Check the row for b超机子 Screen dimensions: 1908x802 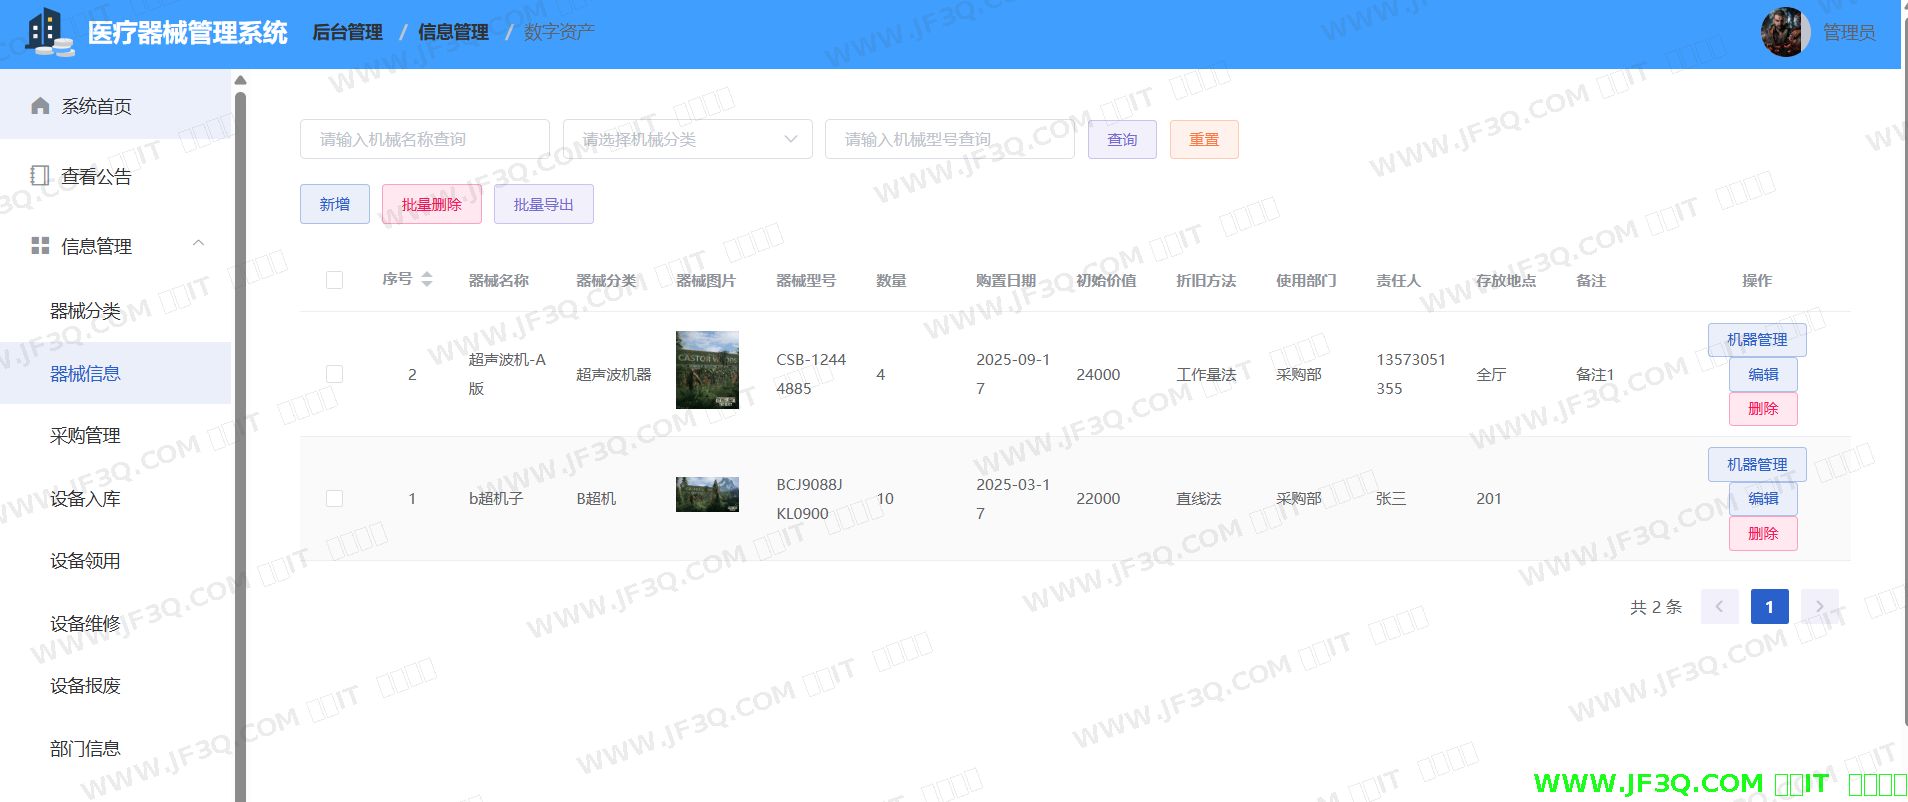click(334, 498)
